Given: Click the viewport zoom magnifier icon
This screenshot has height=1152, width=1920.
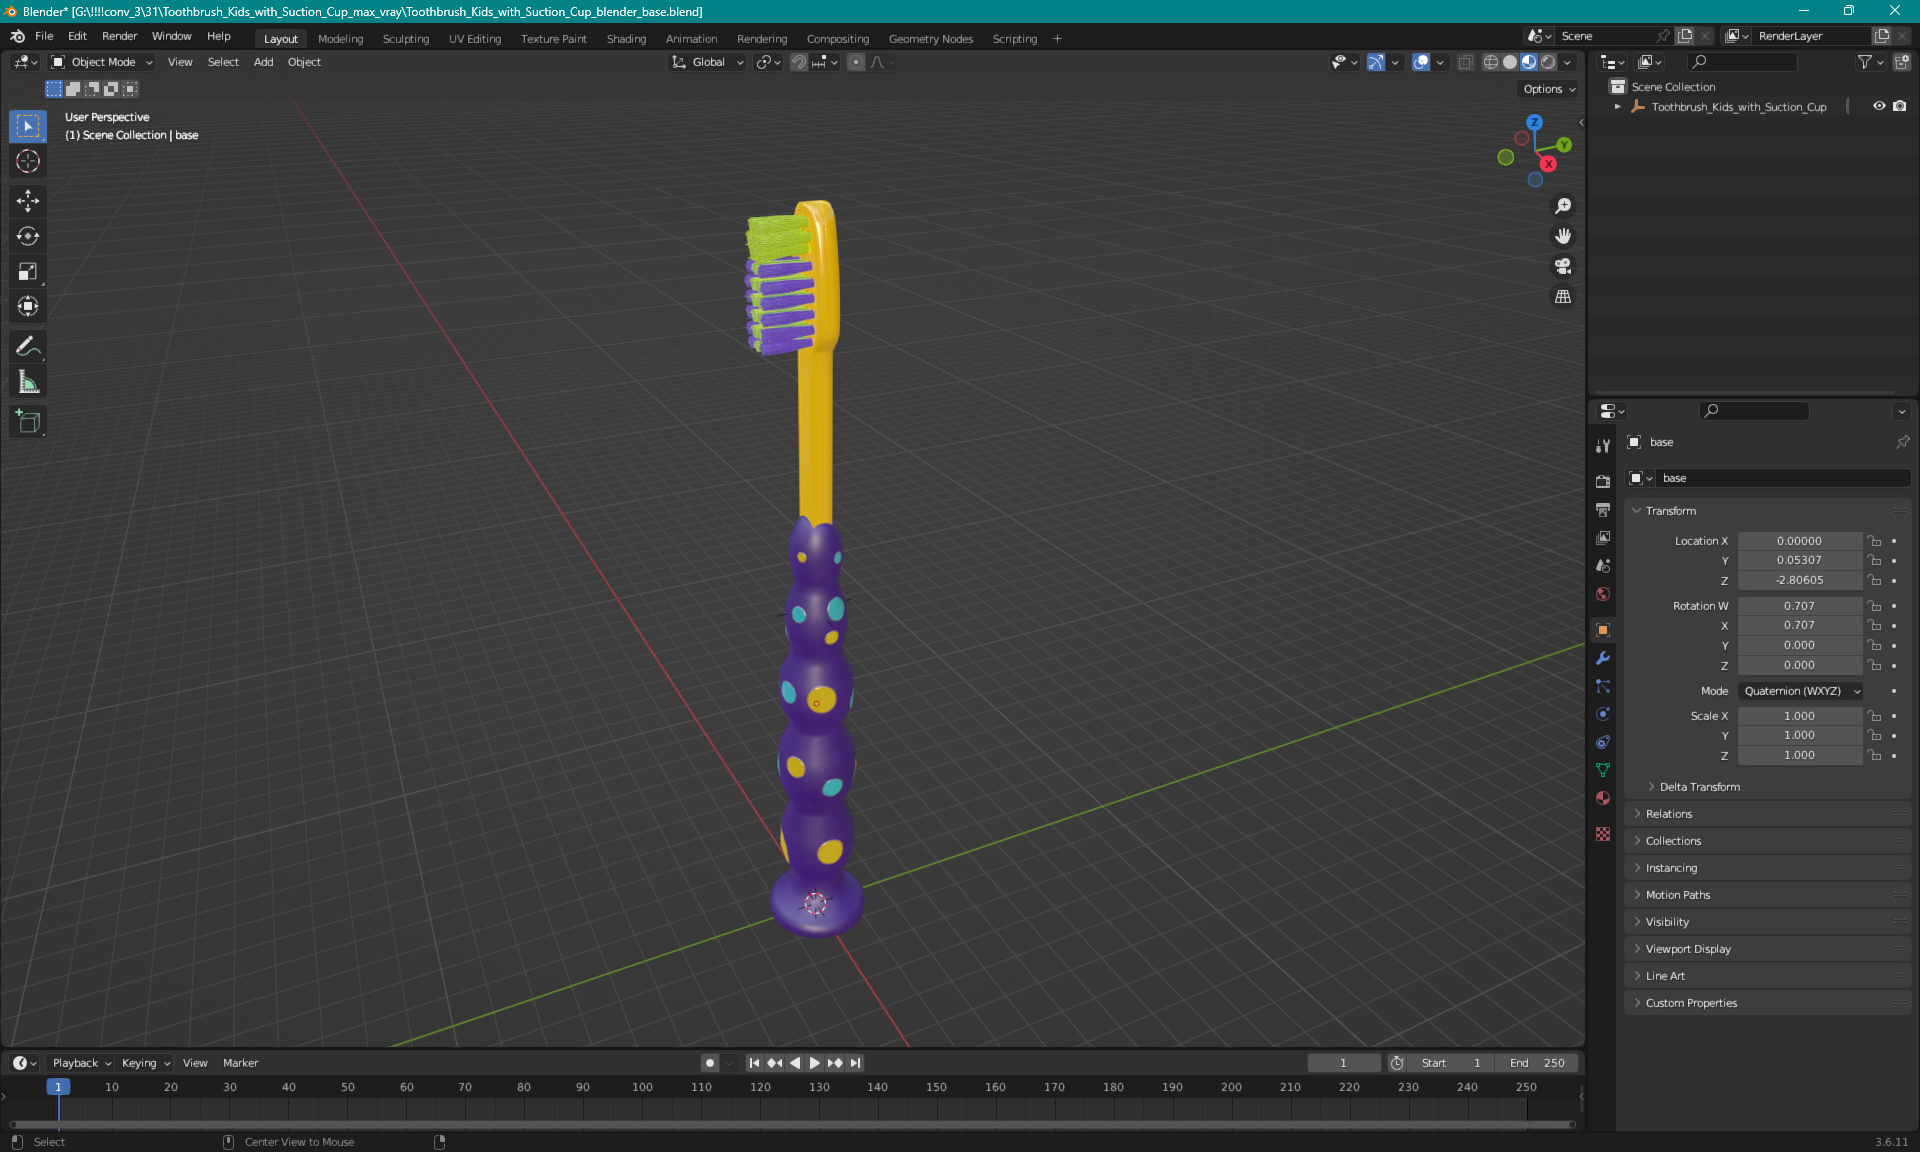Looking at the screenshot, I should pos(1562,206).
